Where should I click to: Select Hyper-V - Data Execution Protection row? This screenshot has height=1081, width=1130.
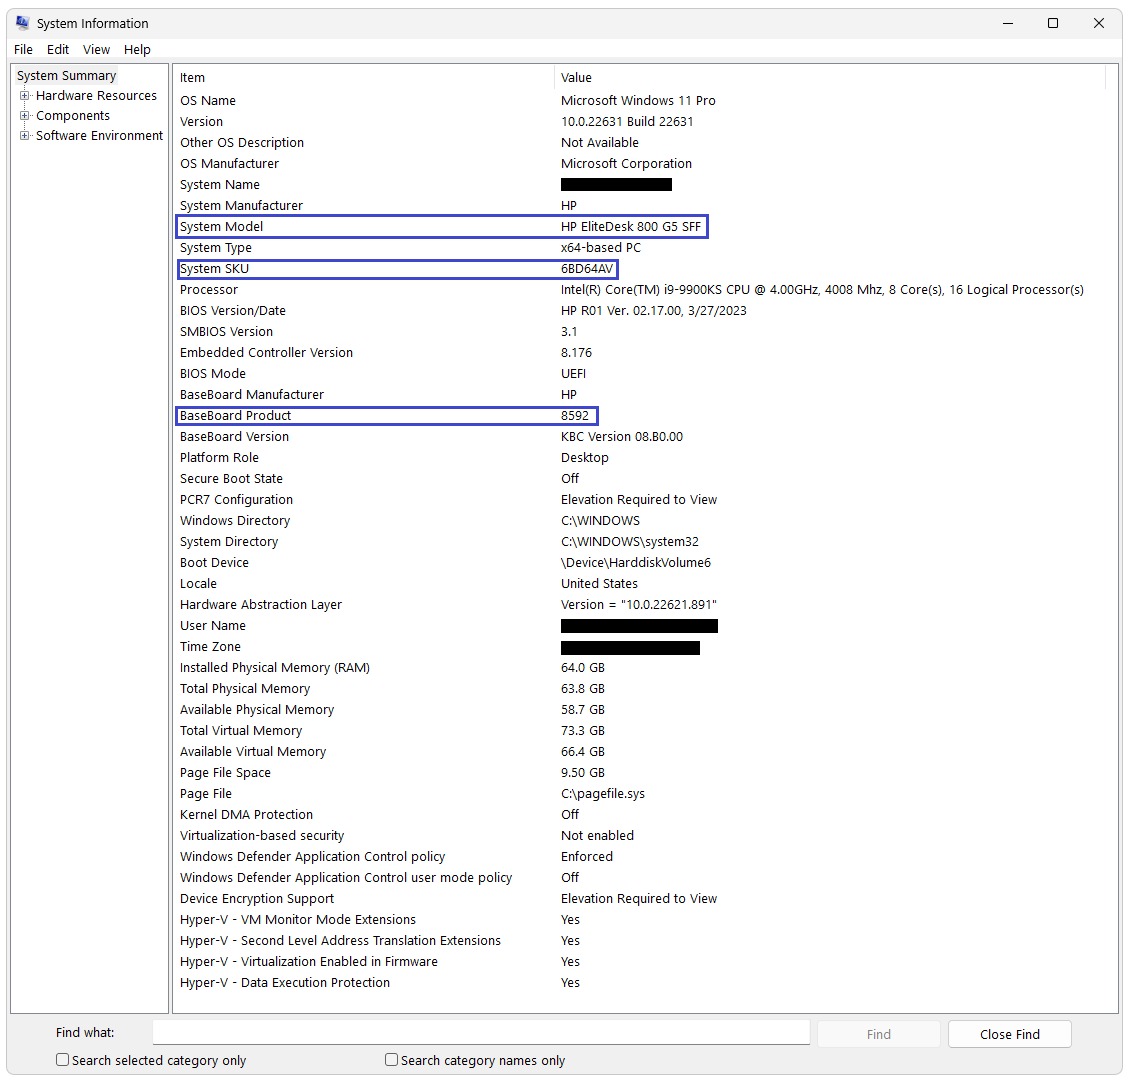[639, 982]
